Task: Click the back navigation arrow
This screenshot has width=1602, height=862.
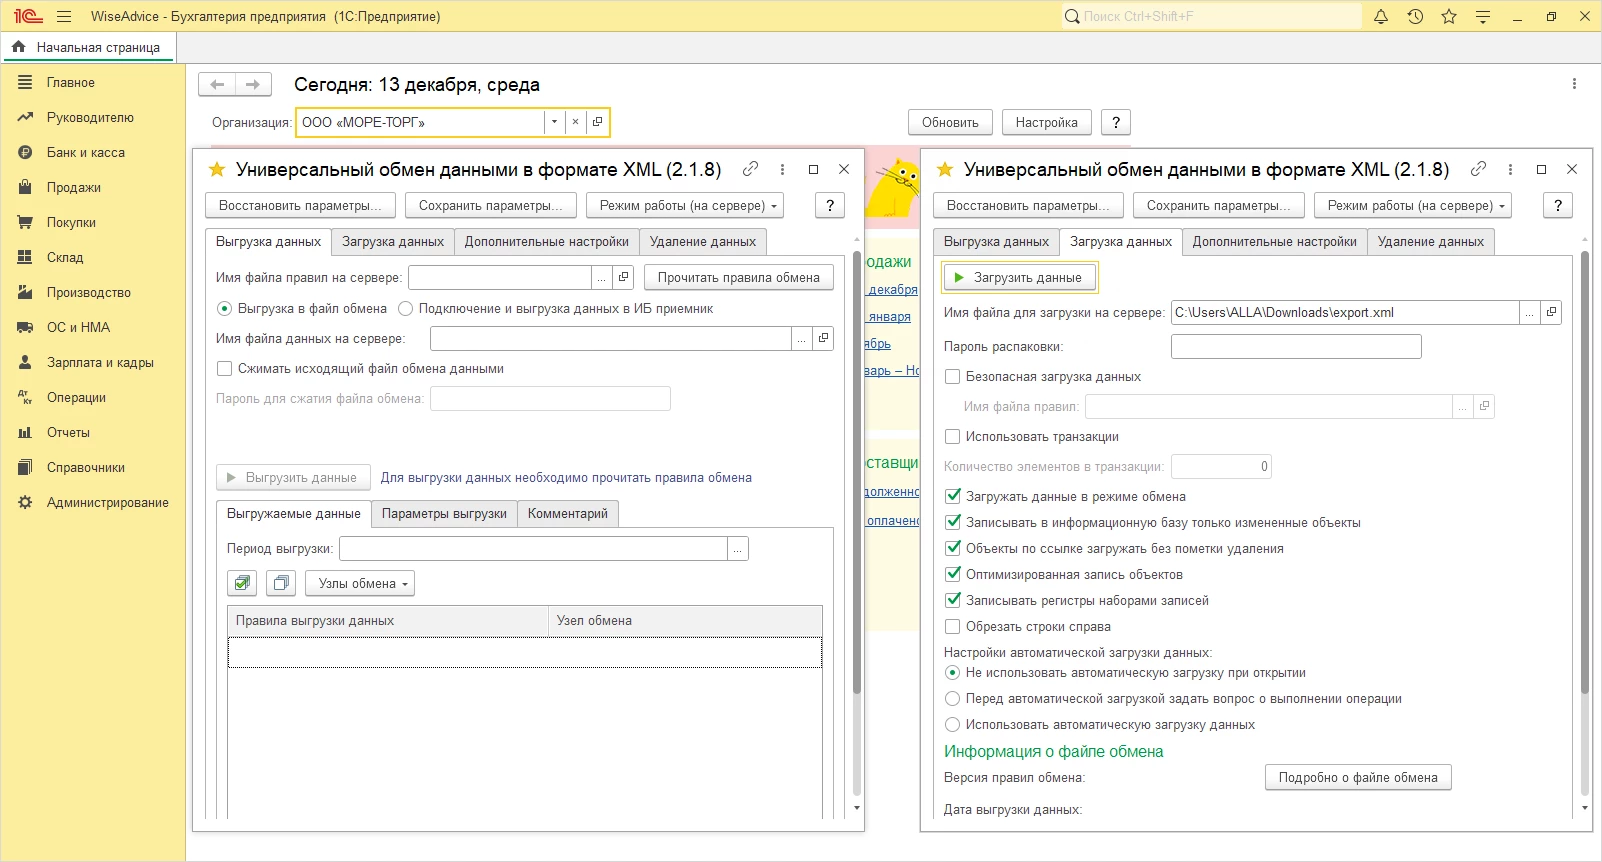Action: [x=217, y=85]
